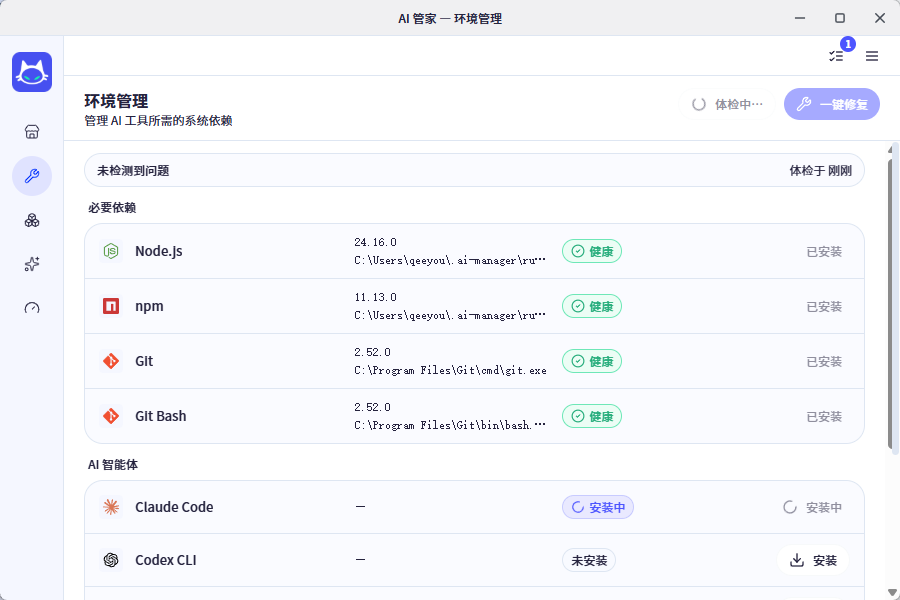Click the 一键修复 repair button
This screenshot has height=600, width=900.
832,104
